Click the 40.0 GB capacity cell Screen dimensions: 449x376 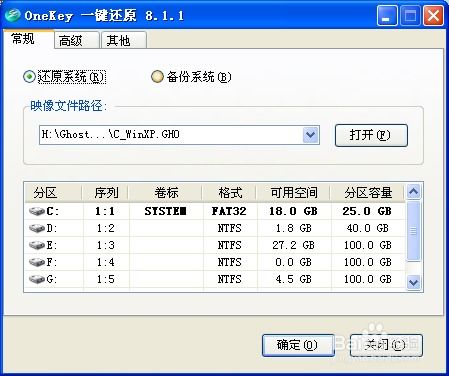point(367,228)
